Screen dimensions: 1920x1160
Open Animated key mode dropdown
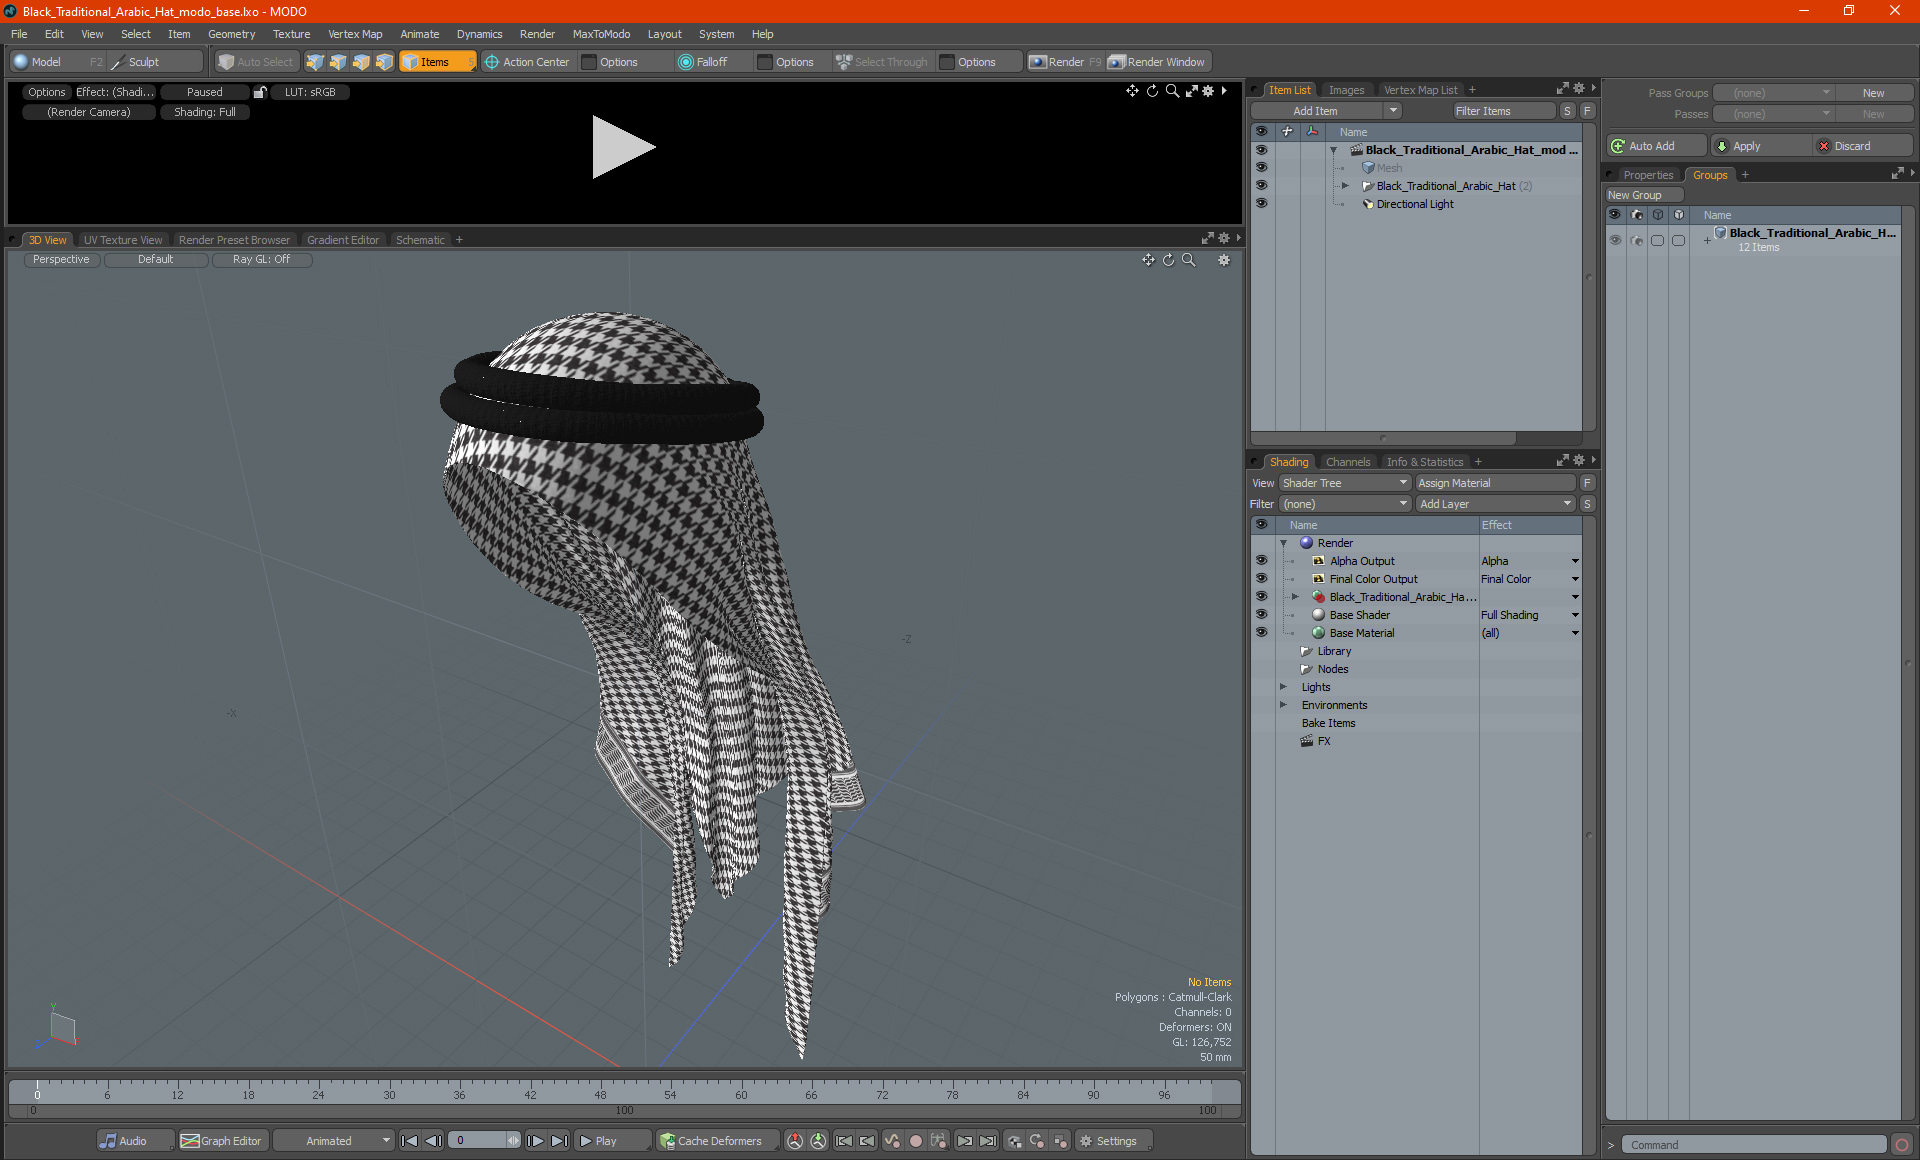tap(334, 1141)
